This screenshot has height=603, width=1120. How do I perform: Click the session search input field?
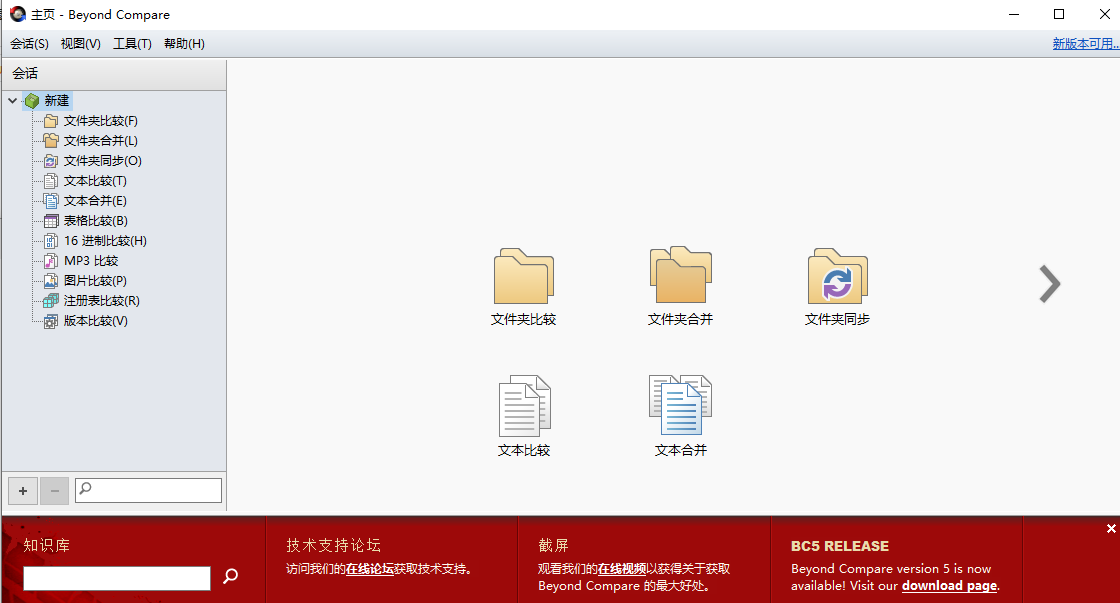(x=149, y=490)
